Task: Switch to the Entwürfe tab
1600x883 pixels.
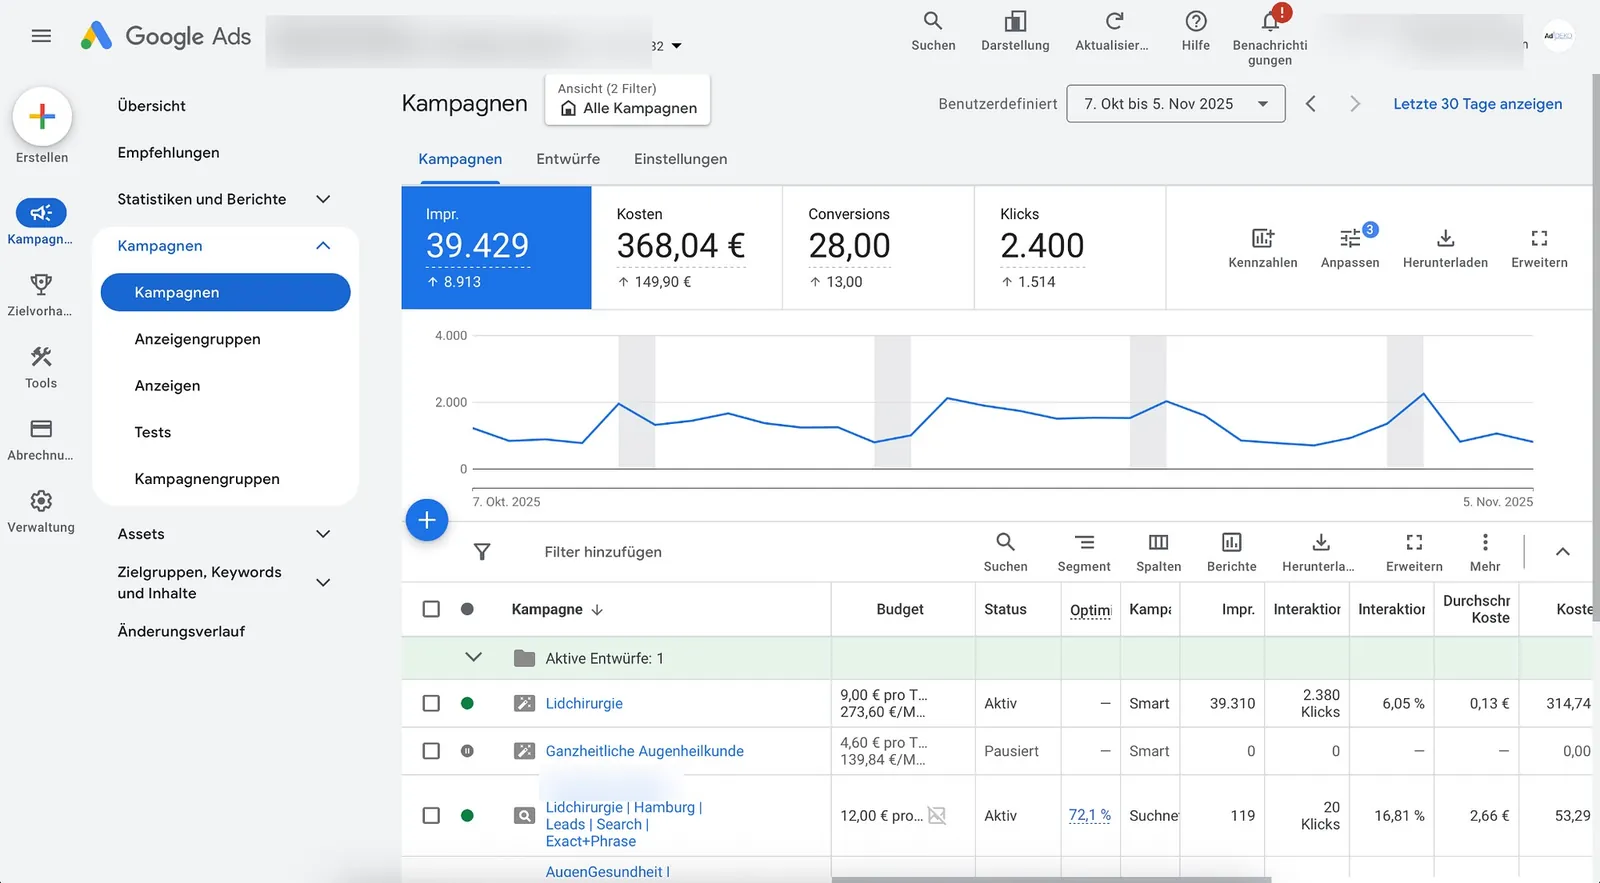Action: 568,159
